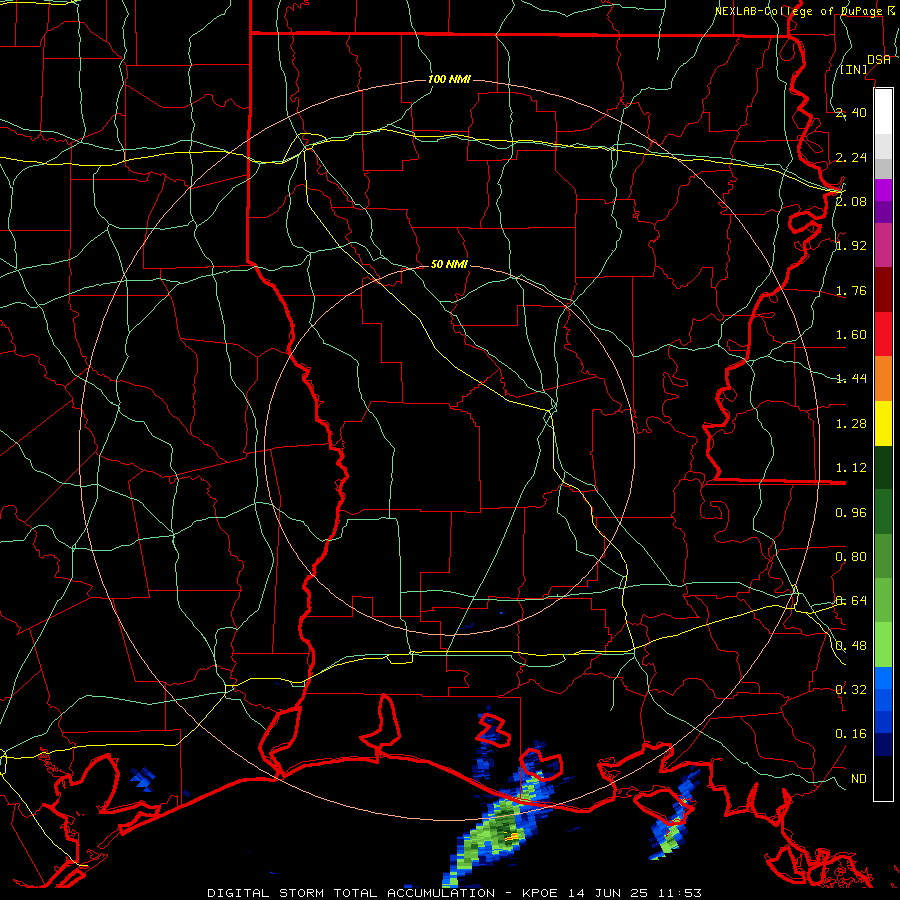The height and width of the screenshot is (900, 900).
Task: Select the orange swatch in the color bar
Action: click(883, 379)
